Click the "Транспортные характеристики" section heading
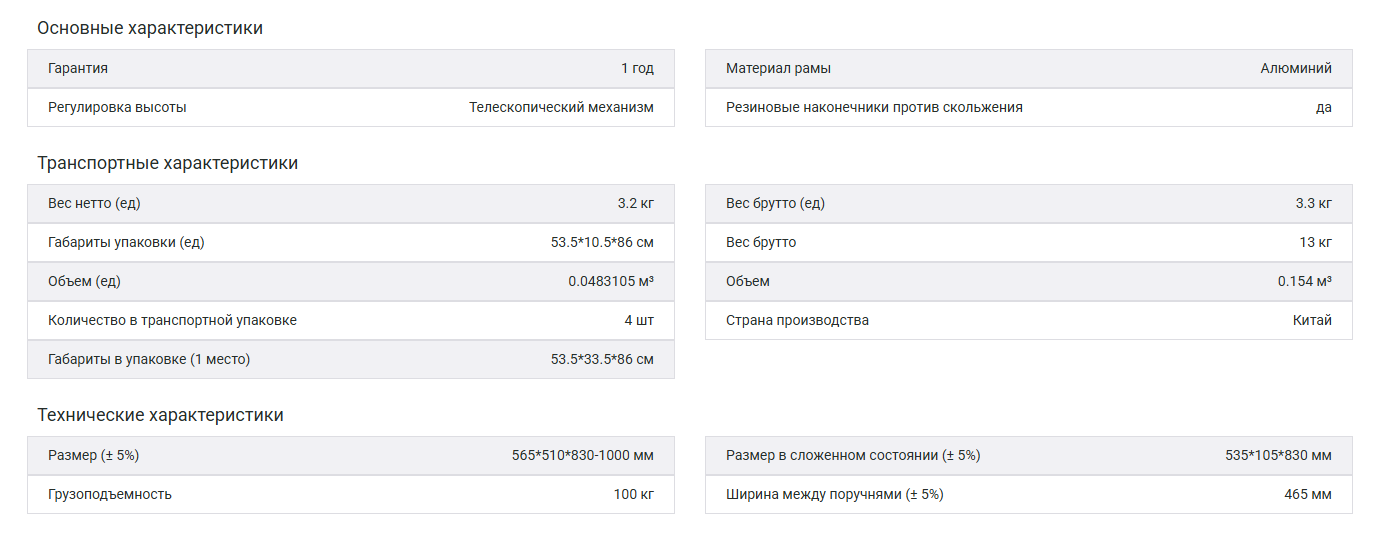The image size is (1389, 555). click(167, 163)
